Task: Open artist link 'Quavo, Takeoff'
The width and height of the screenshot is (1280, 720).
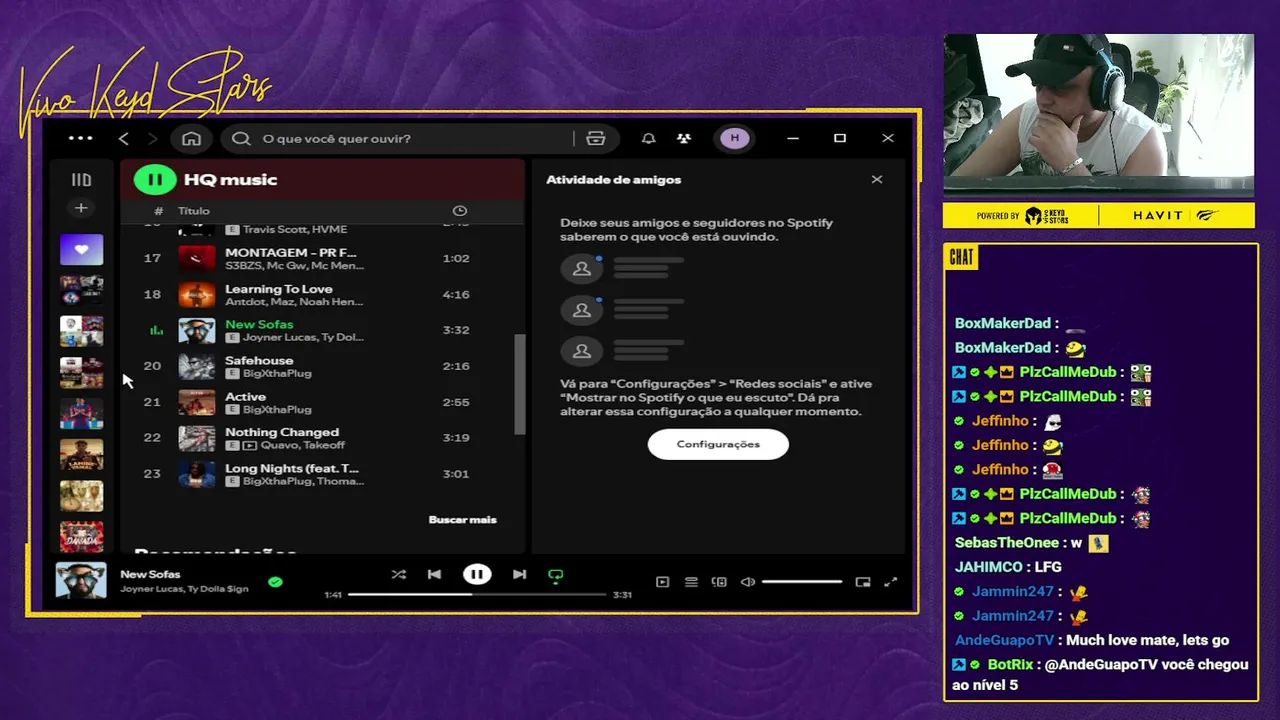Action: point(304,445)
